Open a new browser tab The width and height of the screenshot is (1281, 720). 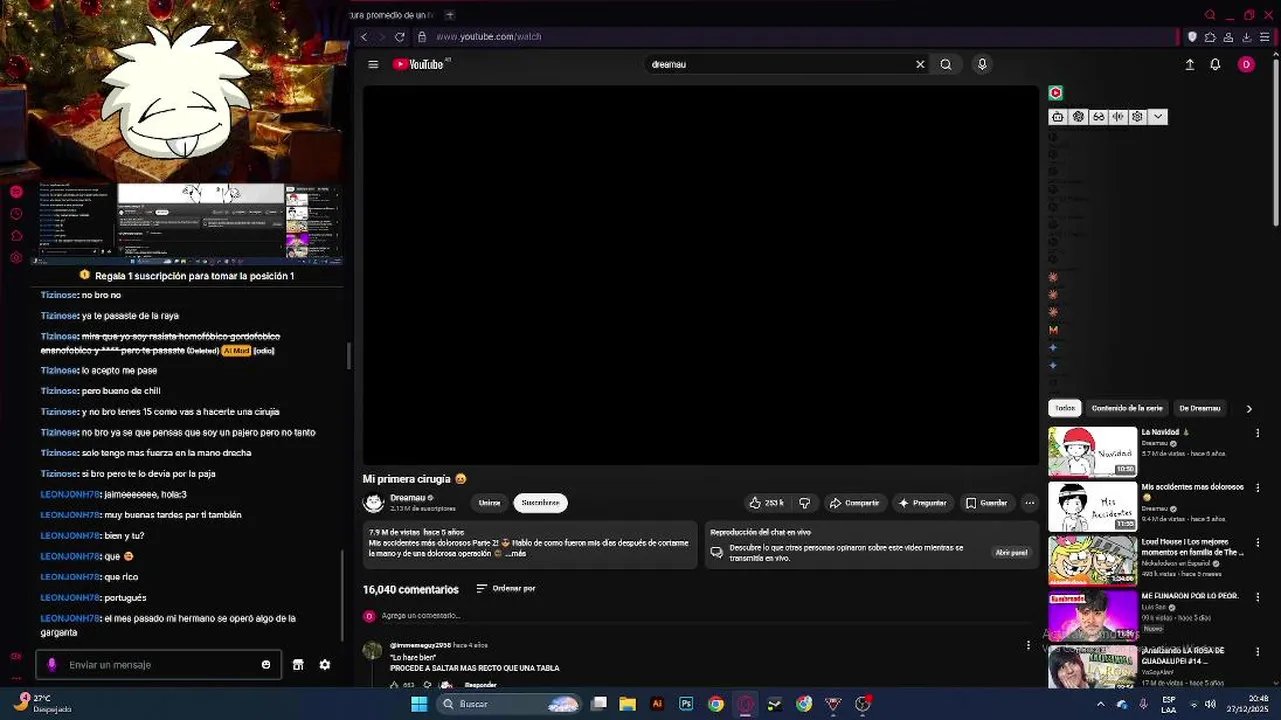450,15
